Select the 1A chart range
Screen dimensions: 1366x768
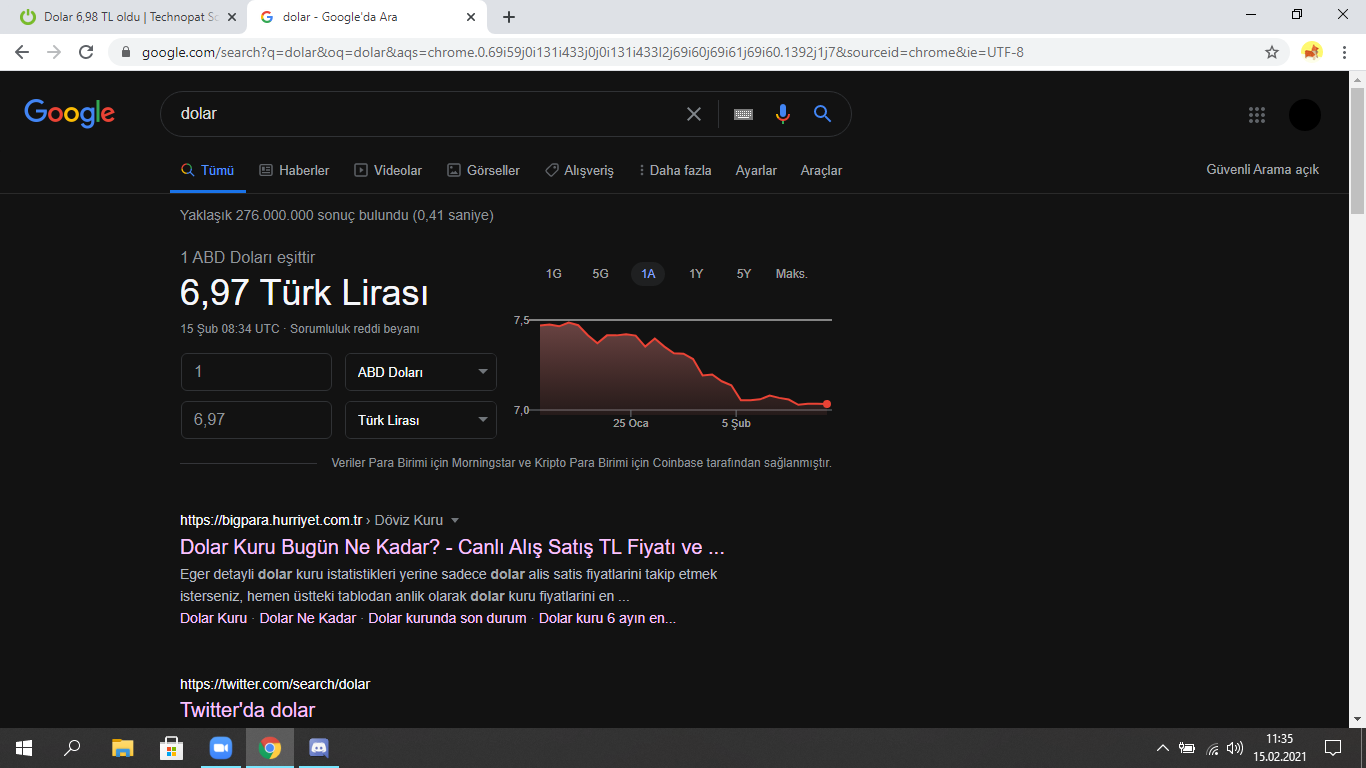click(648, 274)
